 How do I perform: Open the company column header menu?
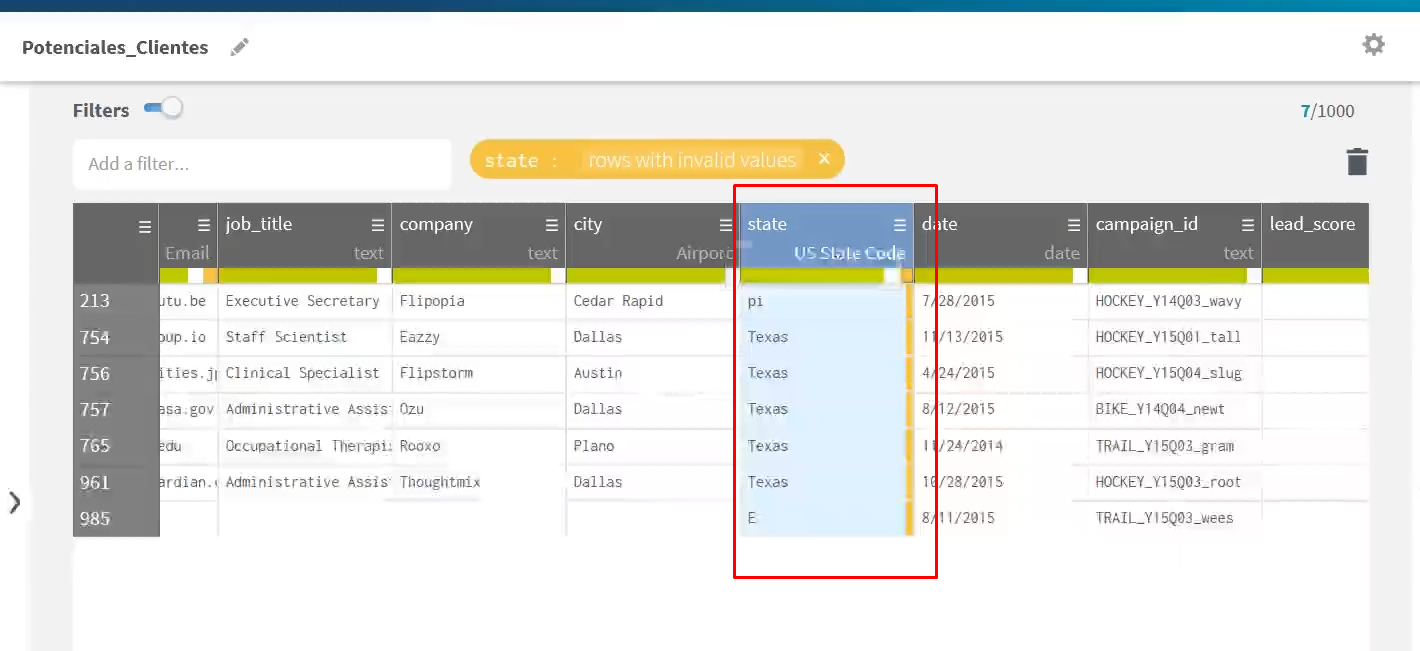(x=550, y=225)
